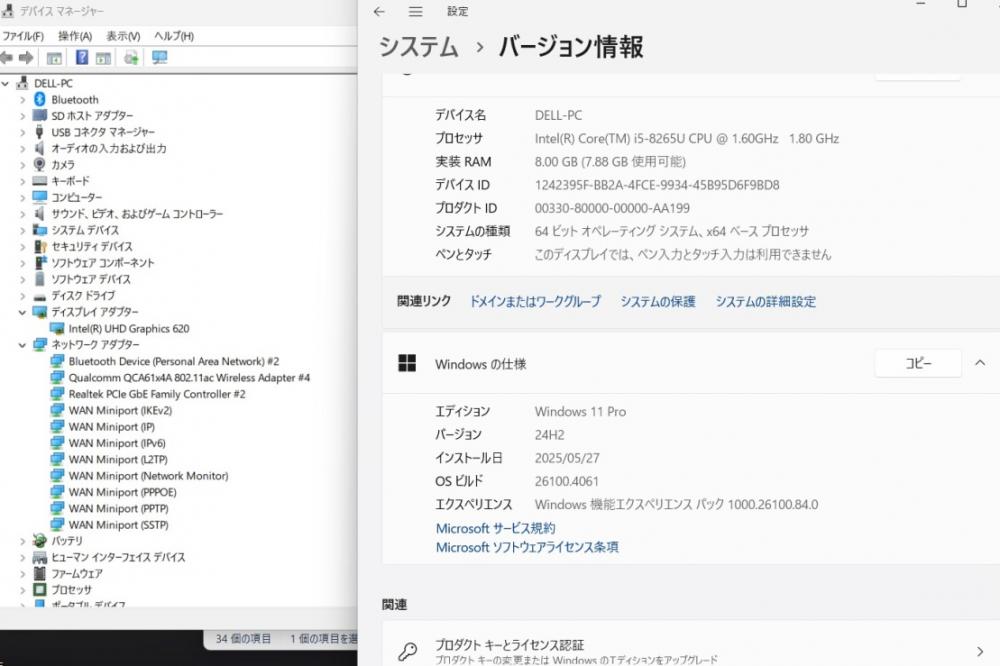Open プロダクト キーとライセンス認証 chevron arrow
The height and width of the screenshot is (666, 1000).
(980, 651)
